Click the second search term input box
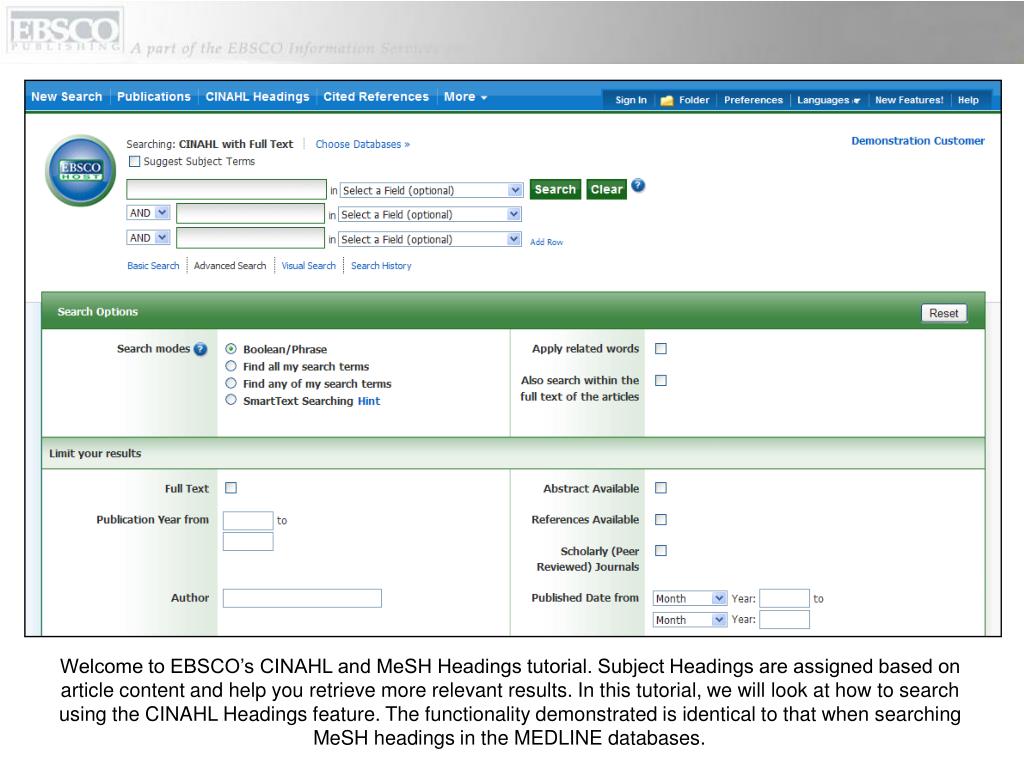The image size is (1024, 768). [x=251, y=214]
